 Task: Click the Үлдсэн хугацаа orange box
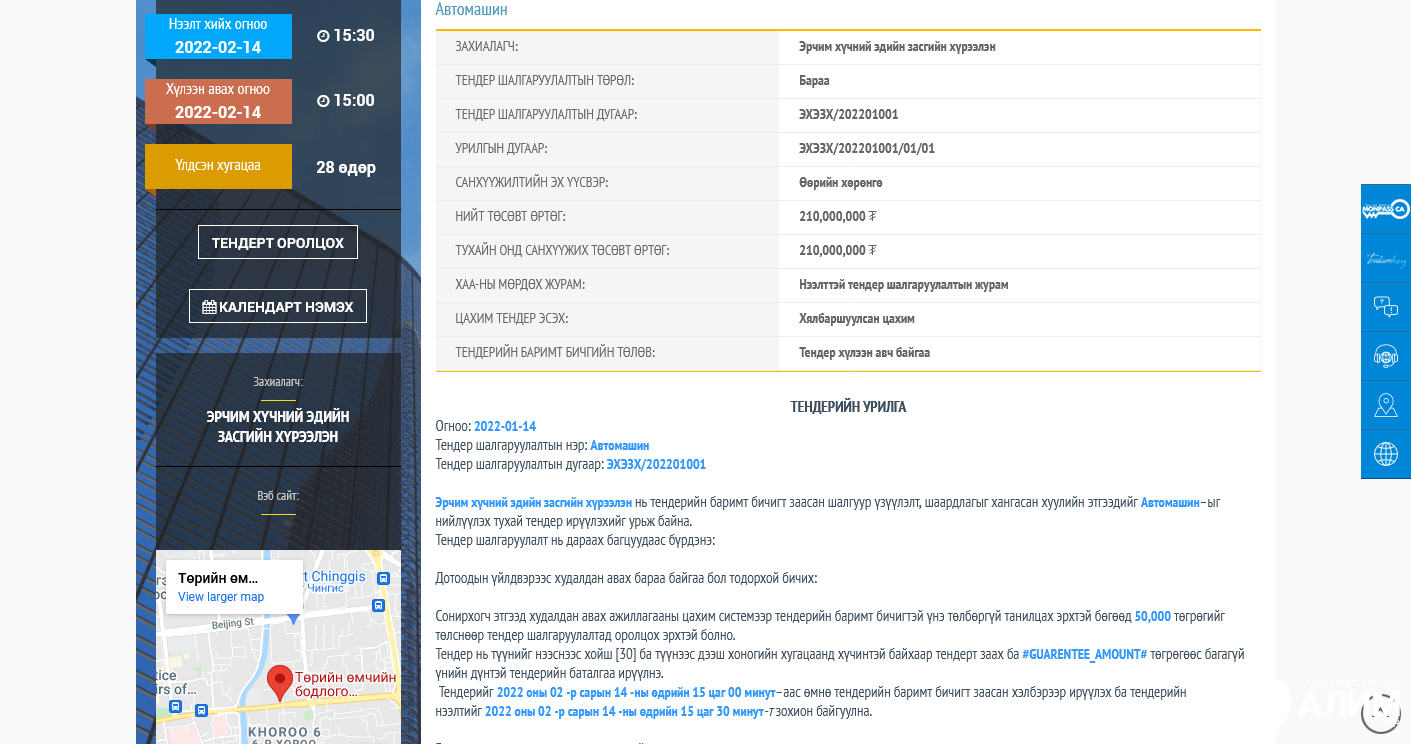tap(218, 166)
